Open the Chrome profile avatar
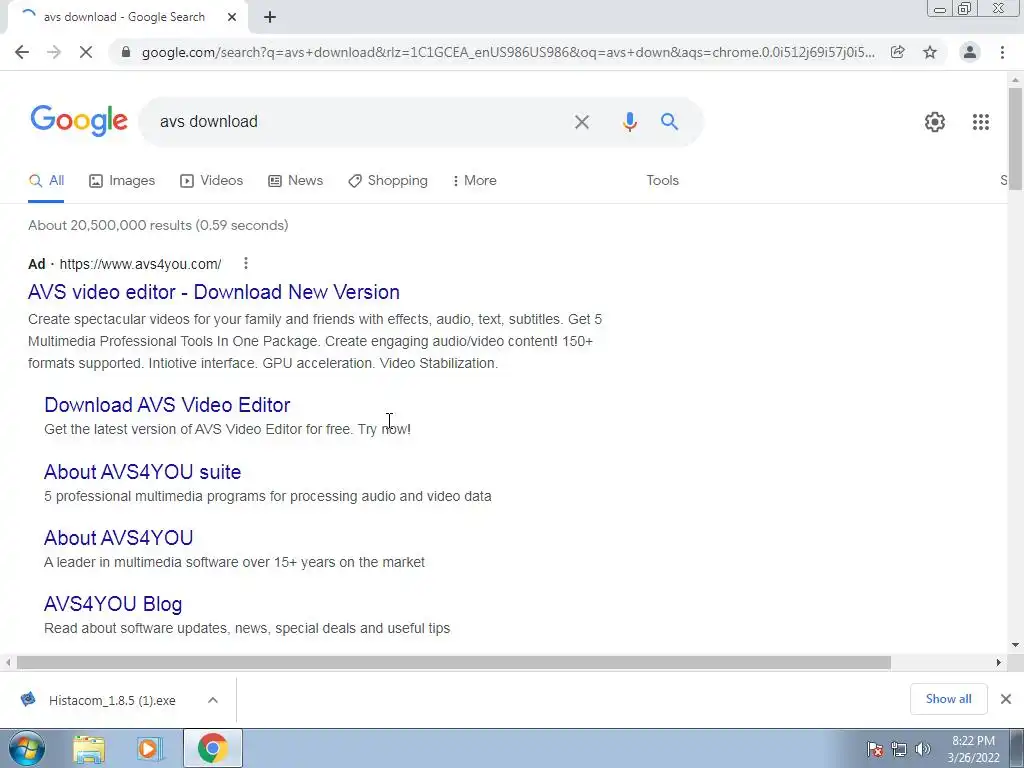 pyautogui.click(x=970, y=52)
